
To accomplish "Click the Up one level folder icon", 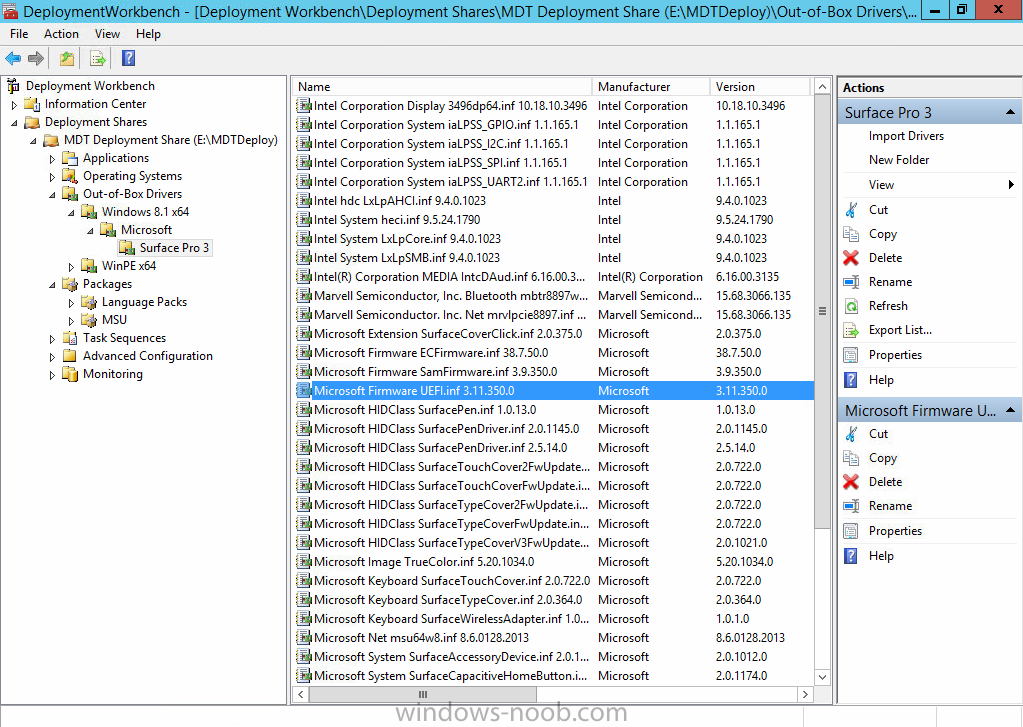I will [67, 59].
